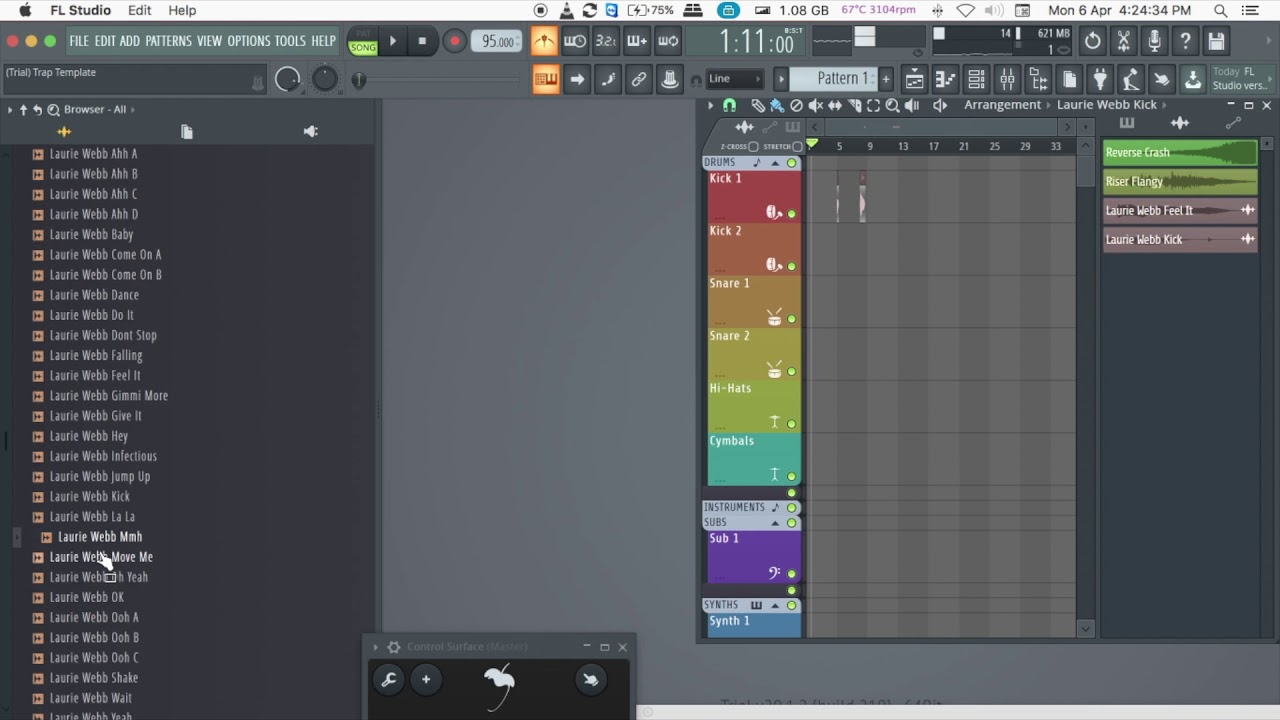Select the mute tool in playlist toolbar

click(x=816, y=105)
